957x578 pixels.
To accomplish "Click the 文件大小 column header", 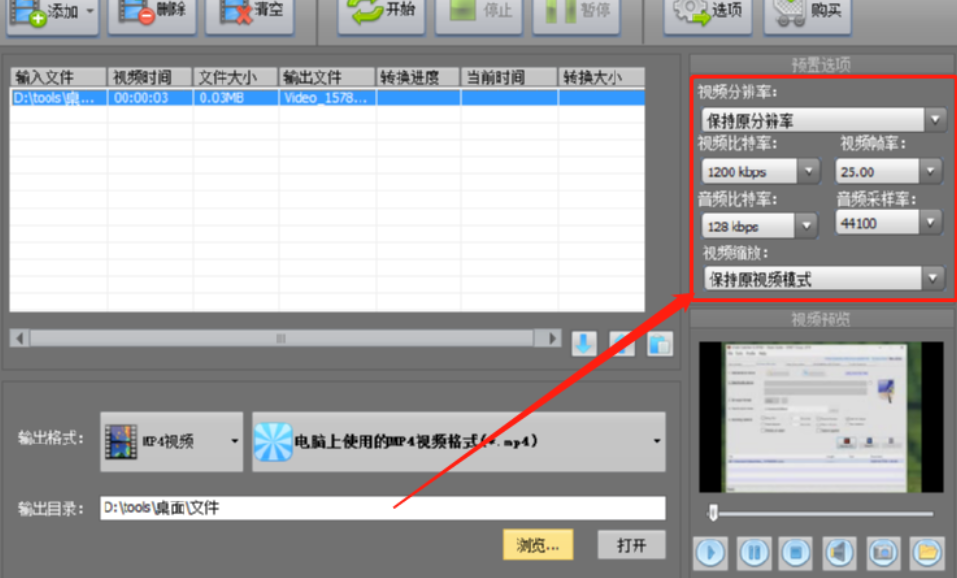I will click(236, 77).
